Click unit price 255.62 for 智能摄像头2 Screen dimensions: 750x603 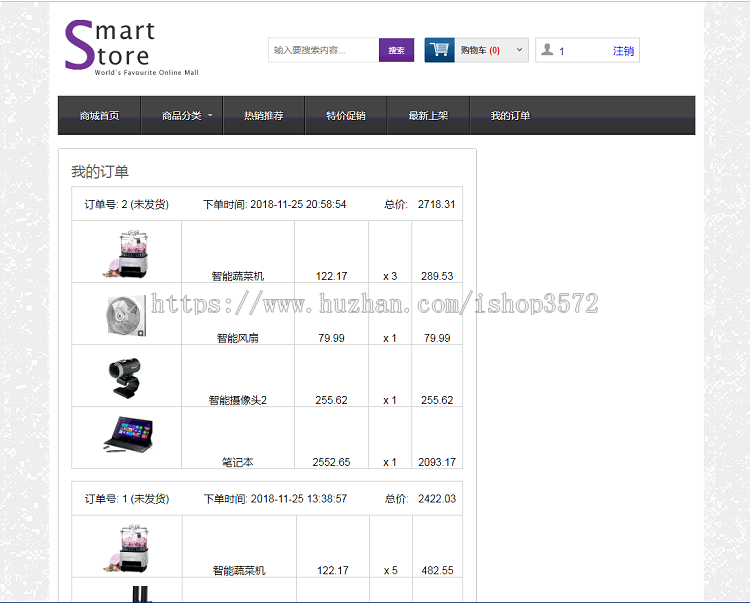(331, 400)
